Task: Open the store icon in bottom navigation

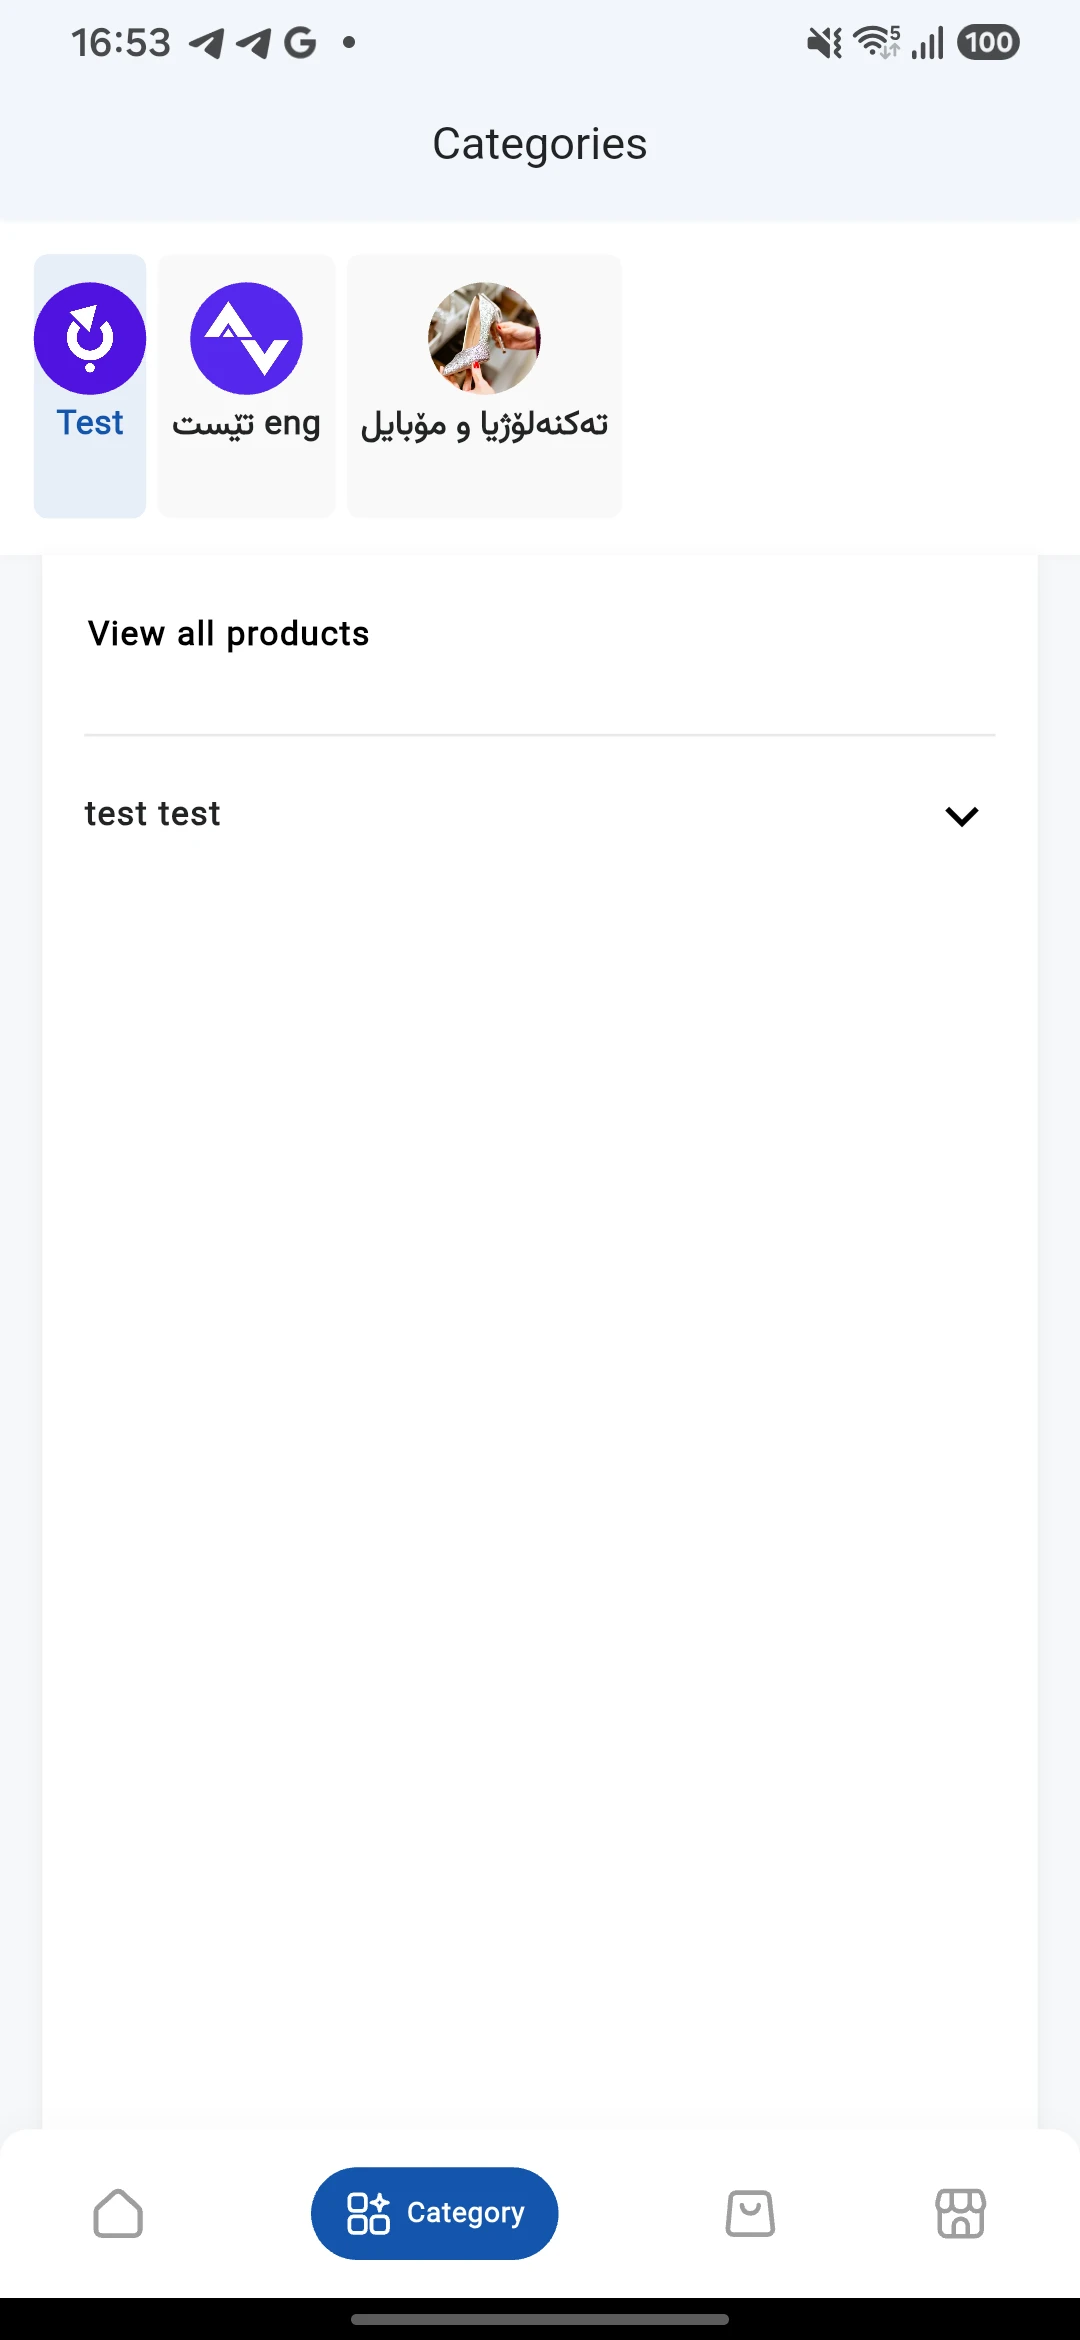Action: [961, 2213]
